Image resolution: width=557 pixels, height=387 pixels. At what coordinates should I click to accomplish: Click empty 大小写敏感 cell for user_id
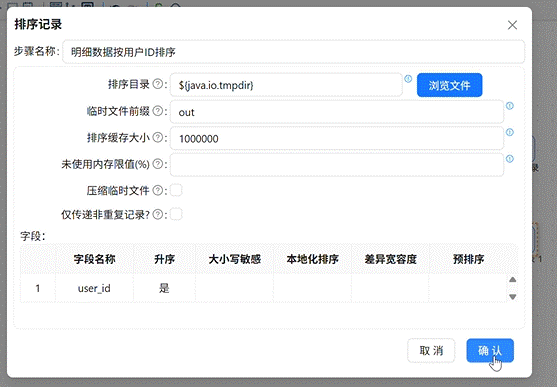(234, 288)
